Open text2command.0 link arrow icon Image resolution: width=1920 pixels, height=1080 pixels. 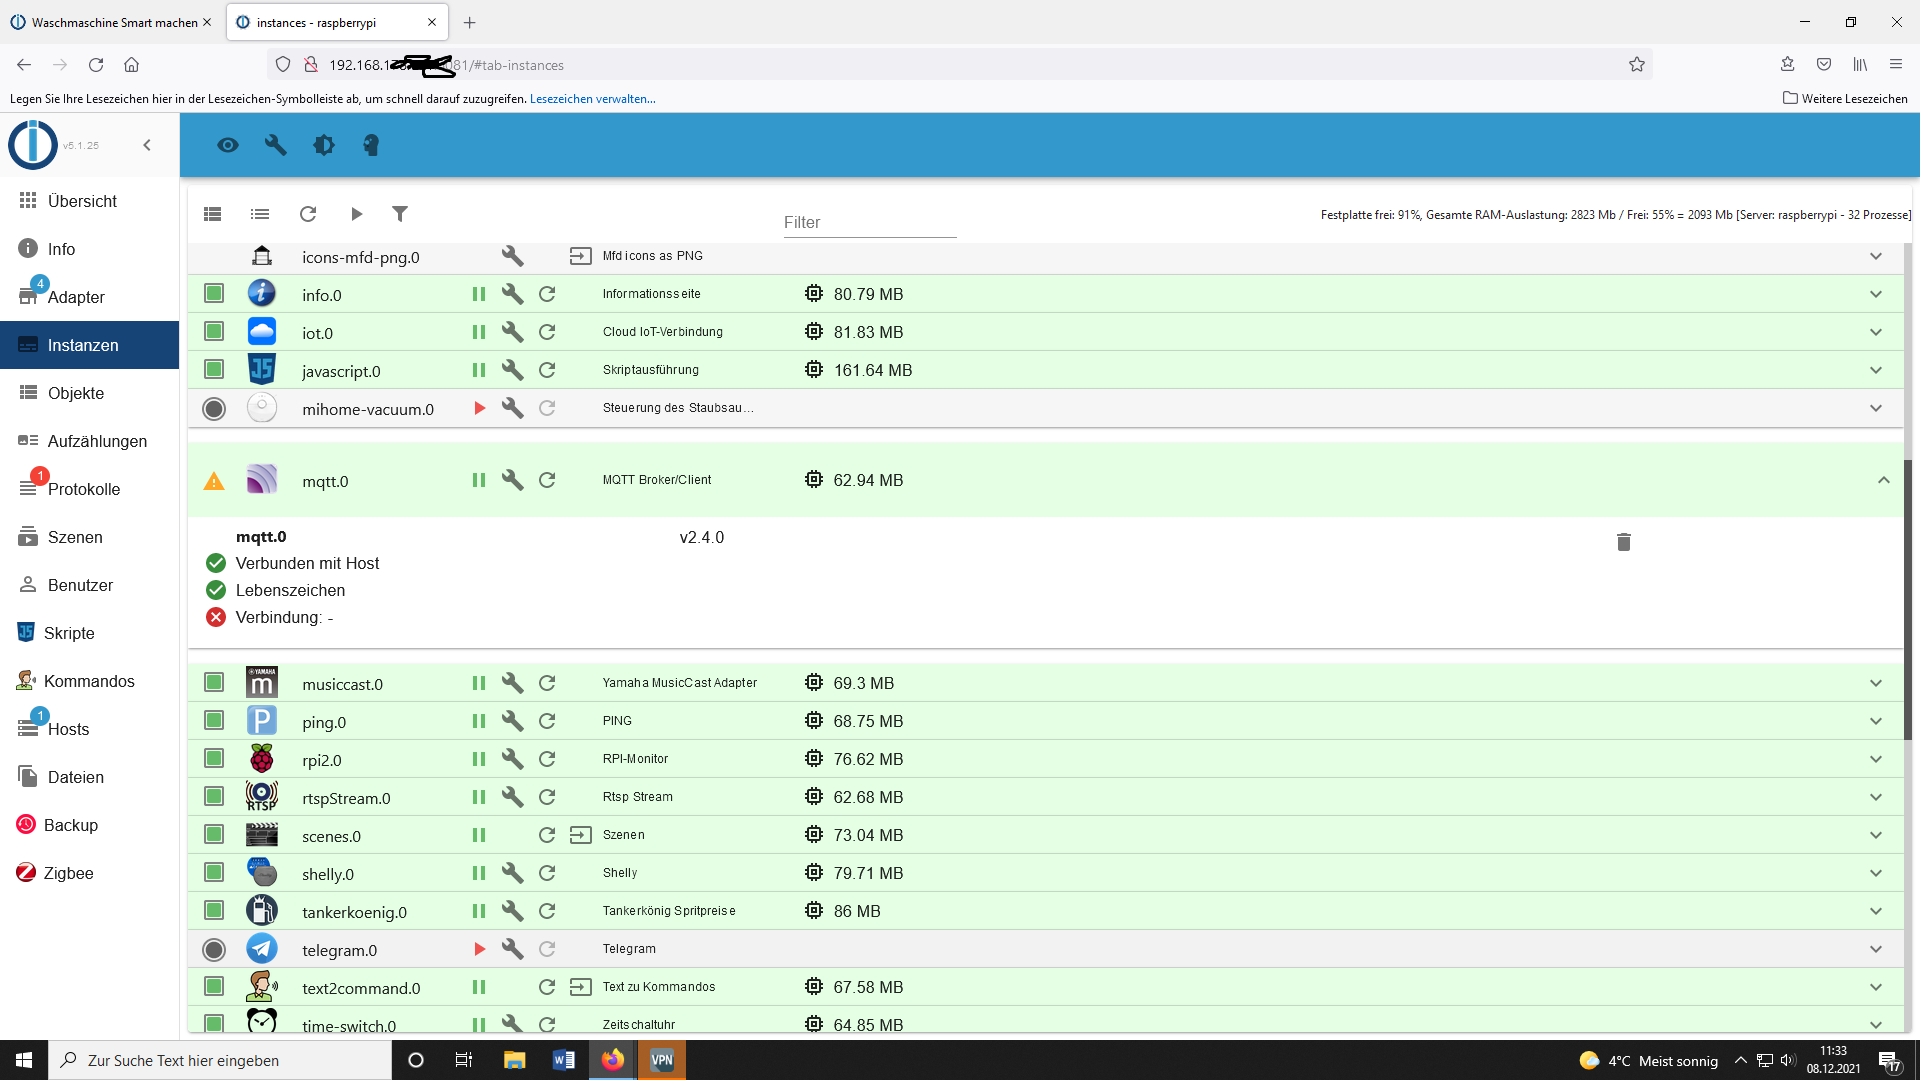tap(581, 987)
